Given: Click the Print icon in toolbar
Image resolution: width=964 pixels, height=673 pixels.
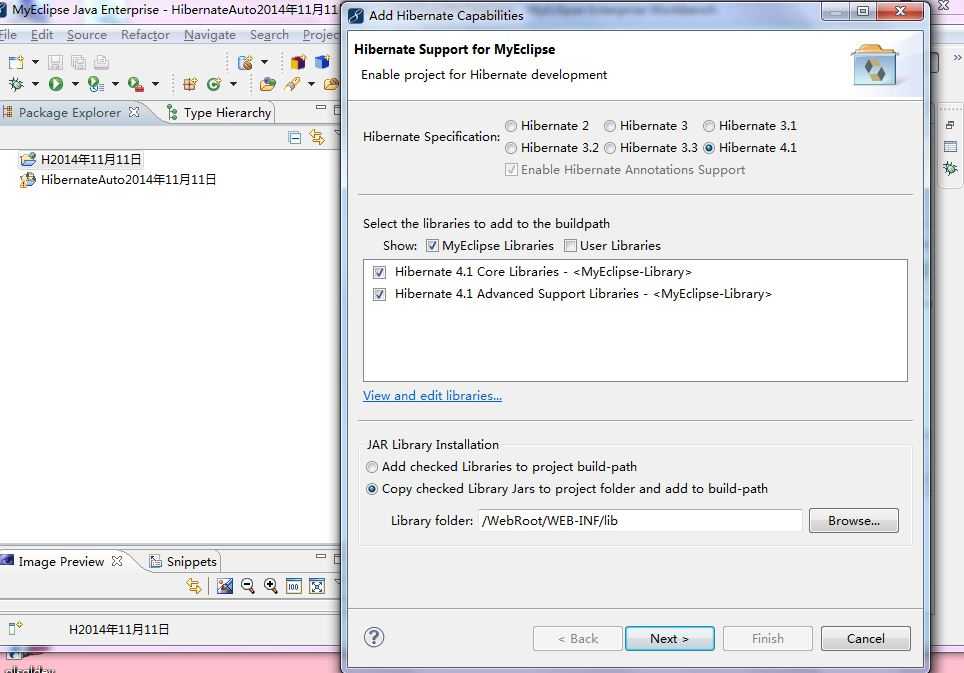Looking at the screenshot, I should tap(101, 62).
